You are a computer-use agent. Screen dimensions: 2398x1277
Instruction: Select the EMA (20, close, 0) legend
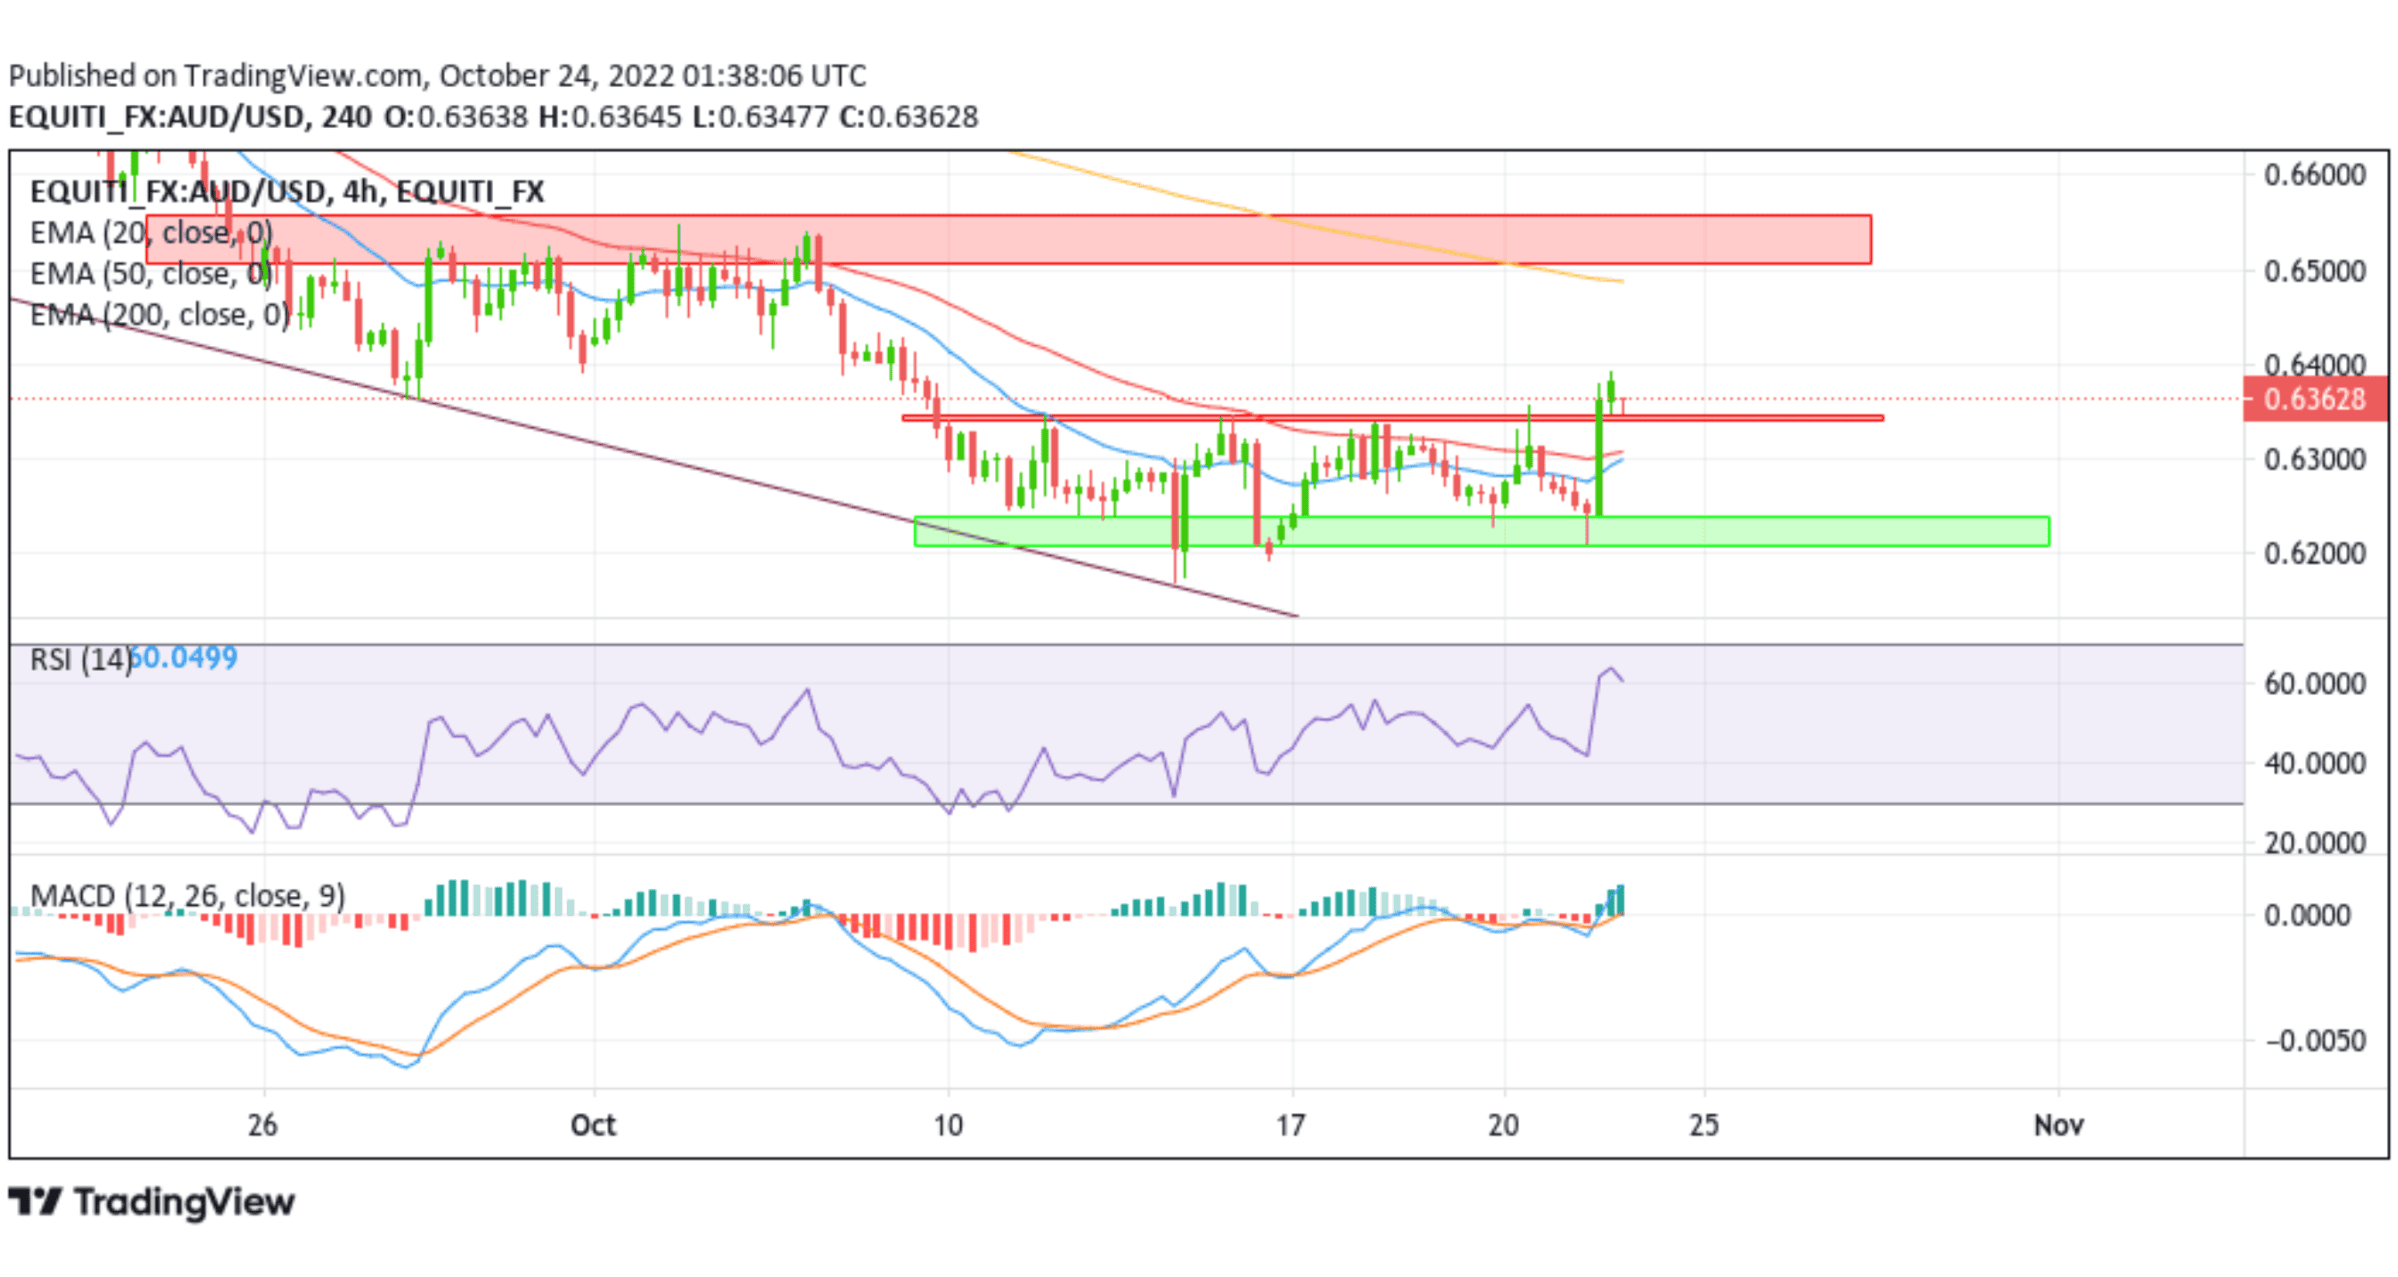click(151, 233)
